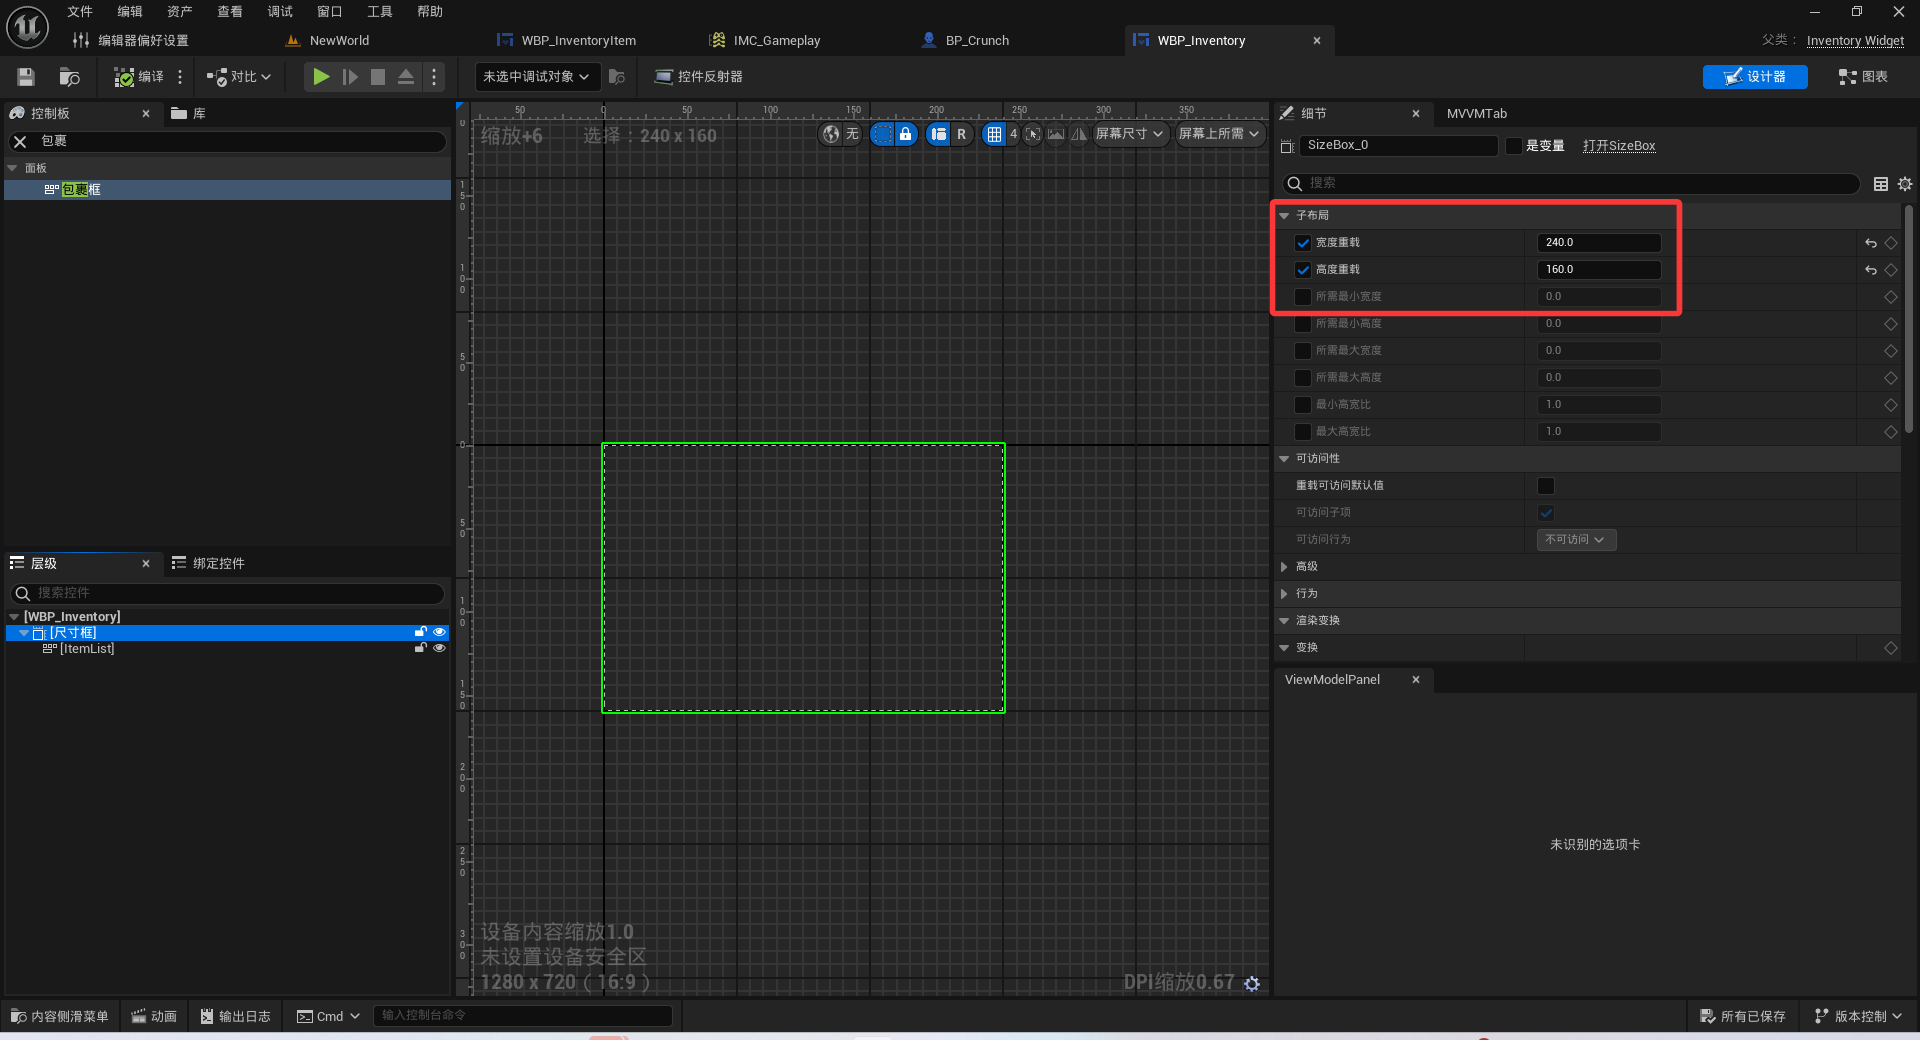Image resolution: width=1920 pixels, height=1040 pixels.
Task: Click the details table view icon
Action: click(1881, 184)
